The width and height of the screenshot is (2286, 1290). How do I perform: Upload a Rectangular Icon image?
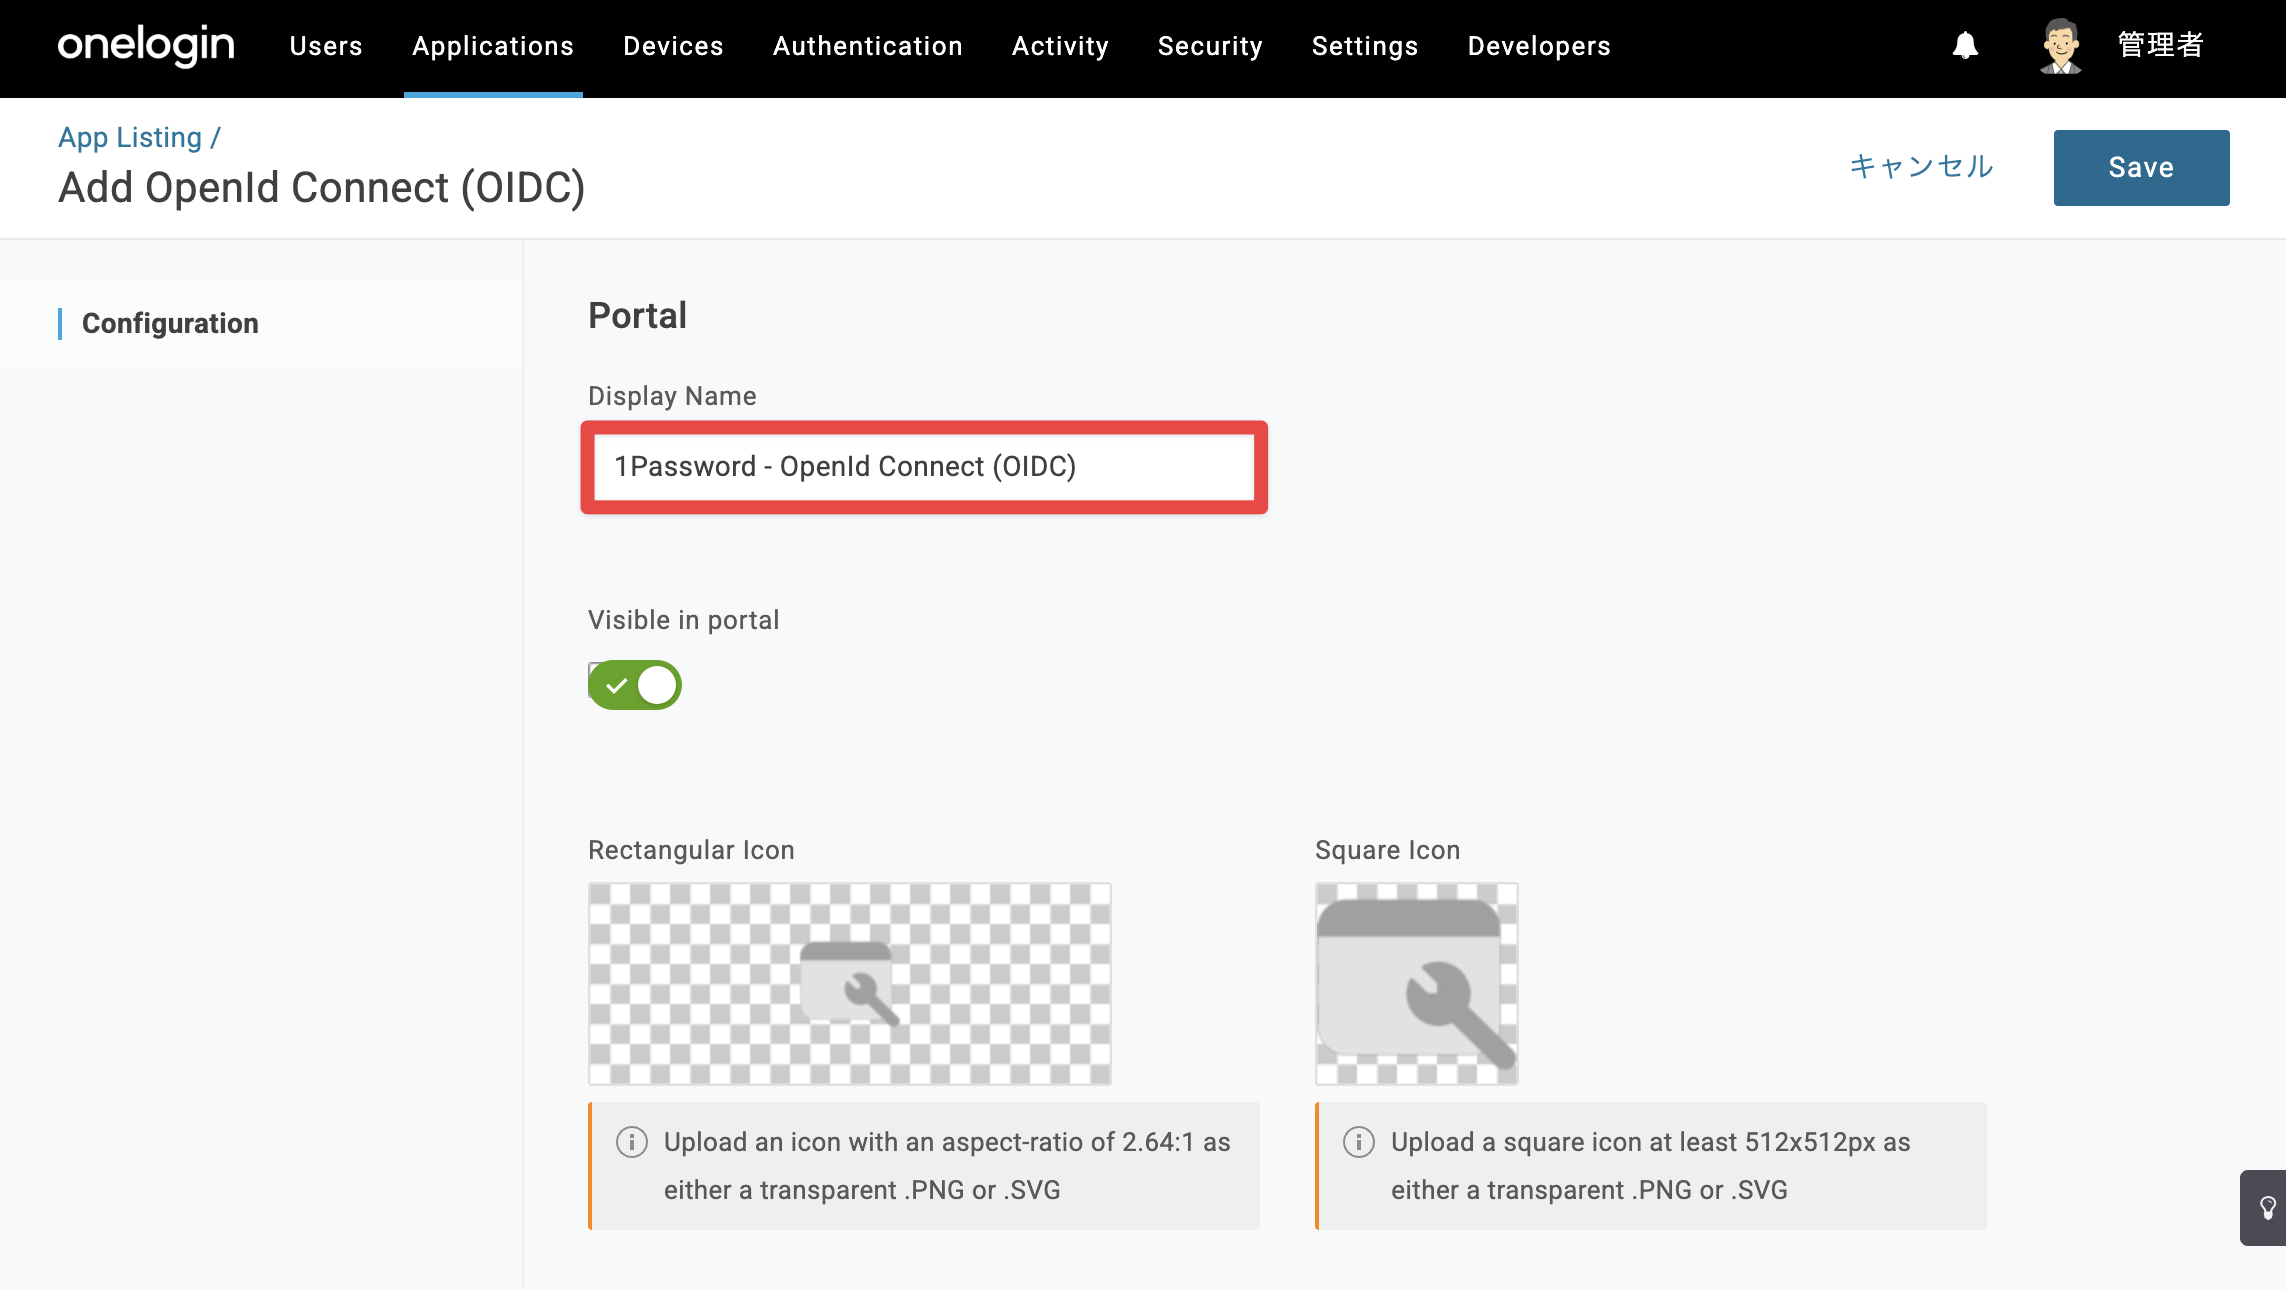point(850,984)
